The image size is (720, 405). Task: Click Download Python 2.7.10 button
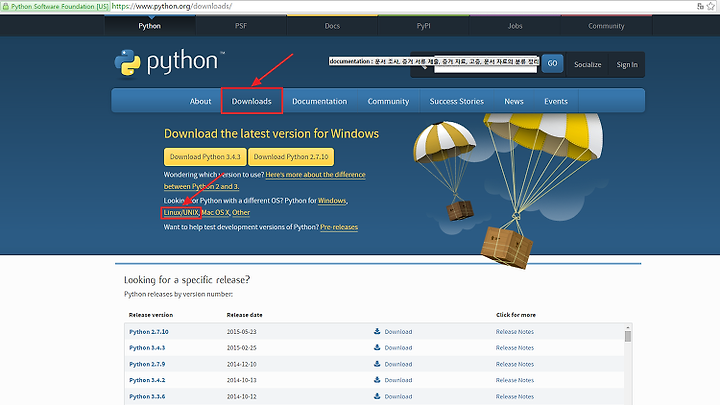[291, 157]
